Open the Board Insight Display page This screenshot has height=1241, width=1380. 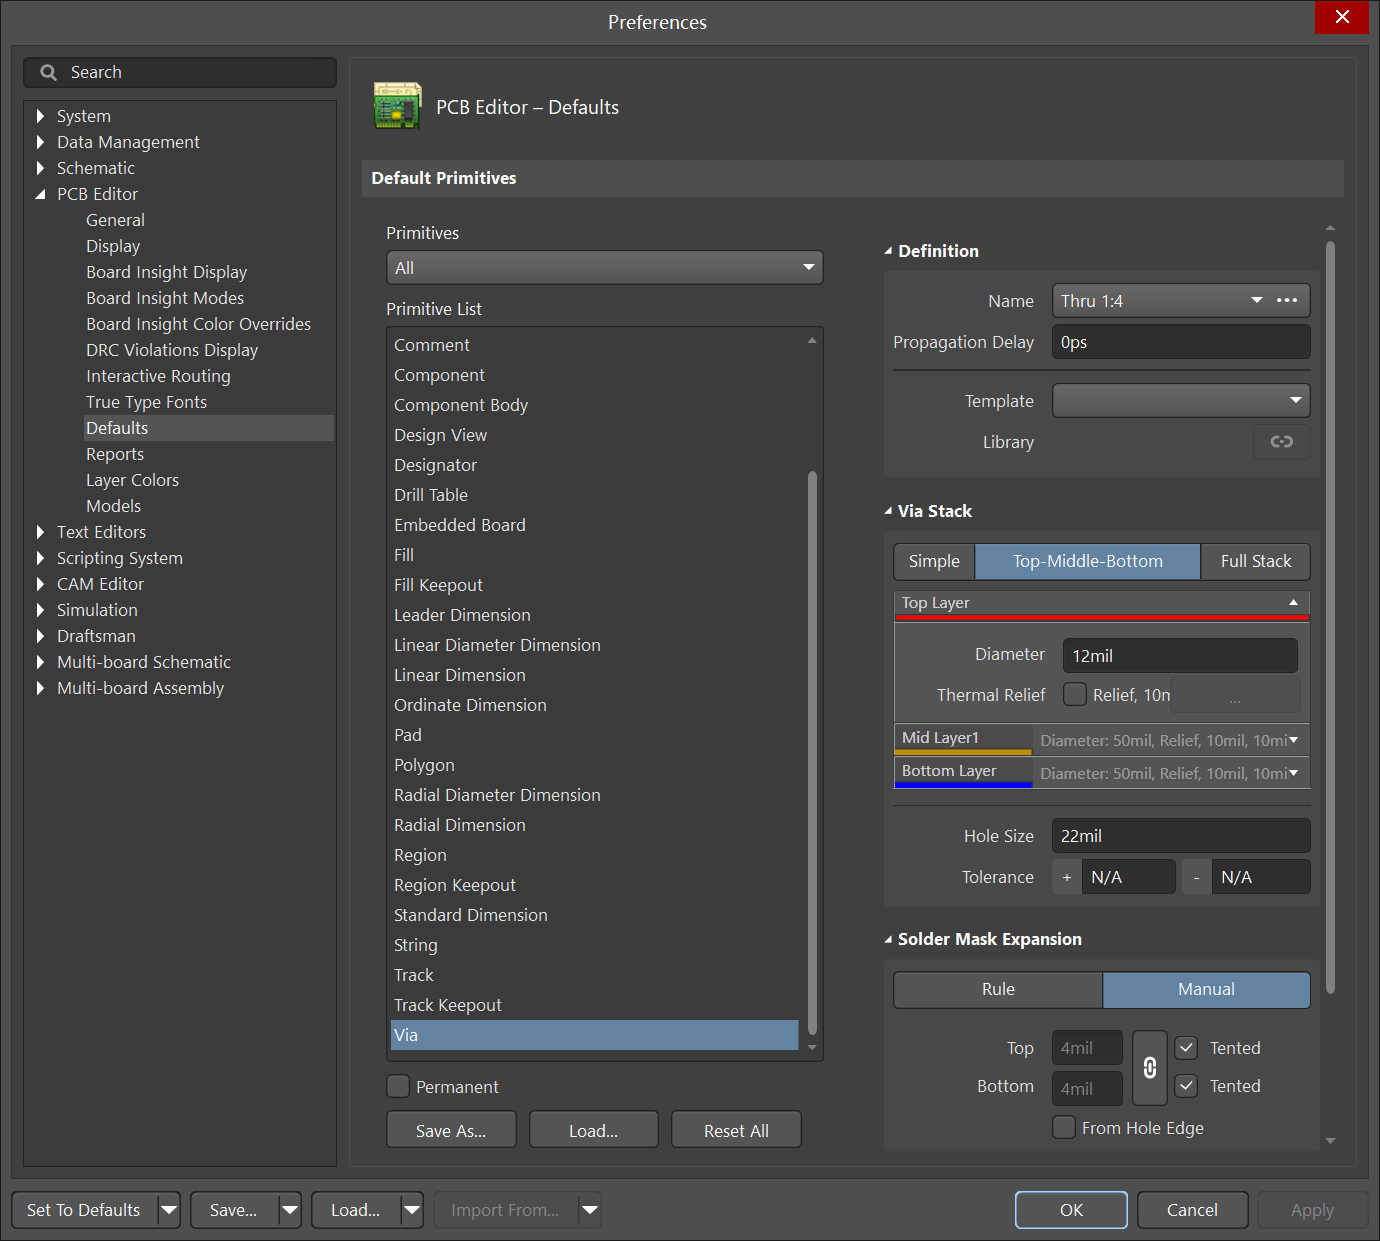click(166, 272)
